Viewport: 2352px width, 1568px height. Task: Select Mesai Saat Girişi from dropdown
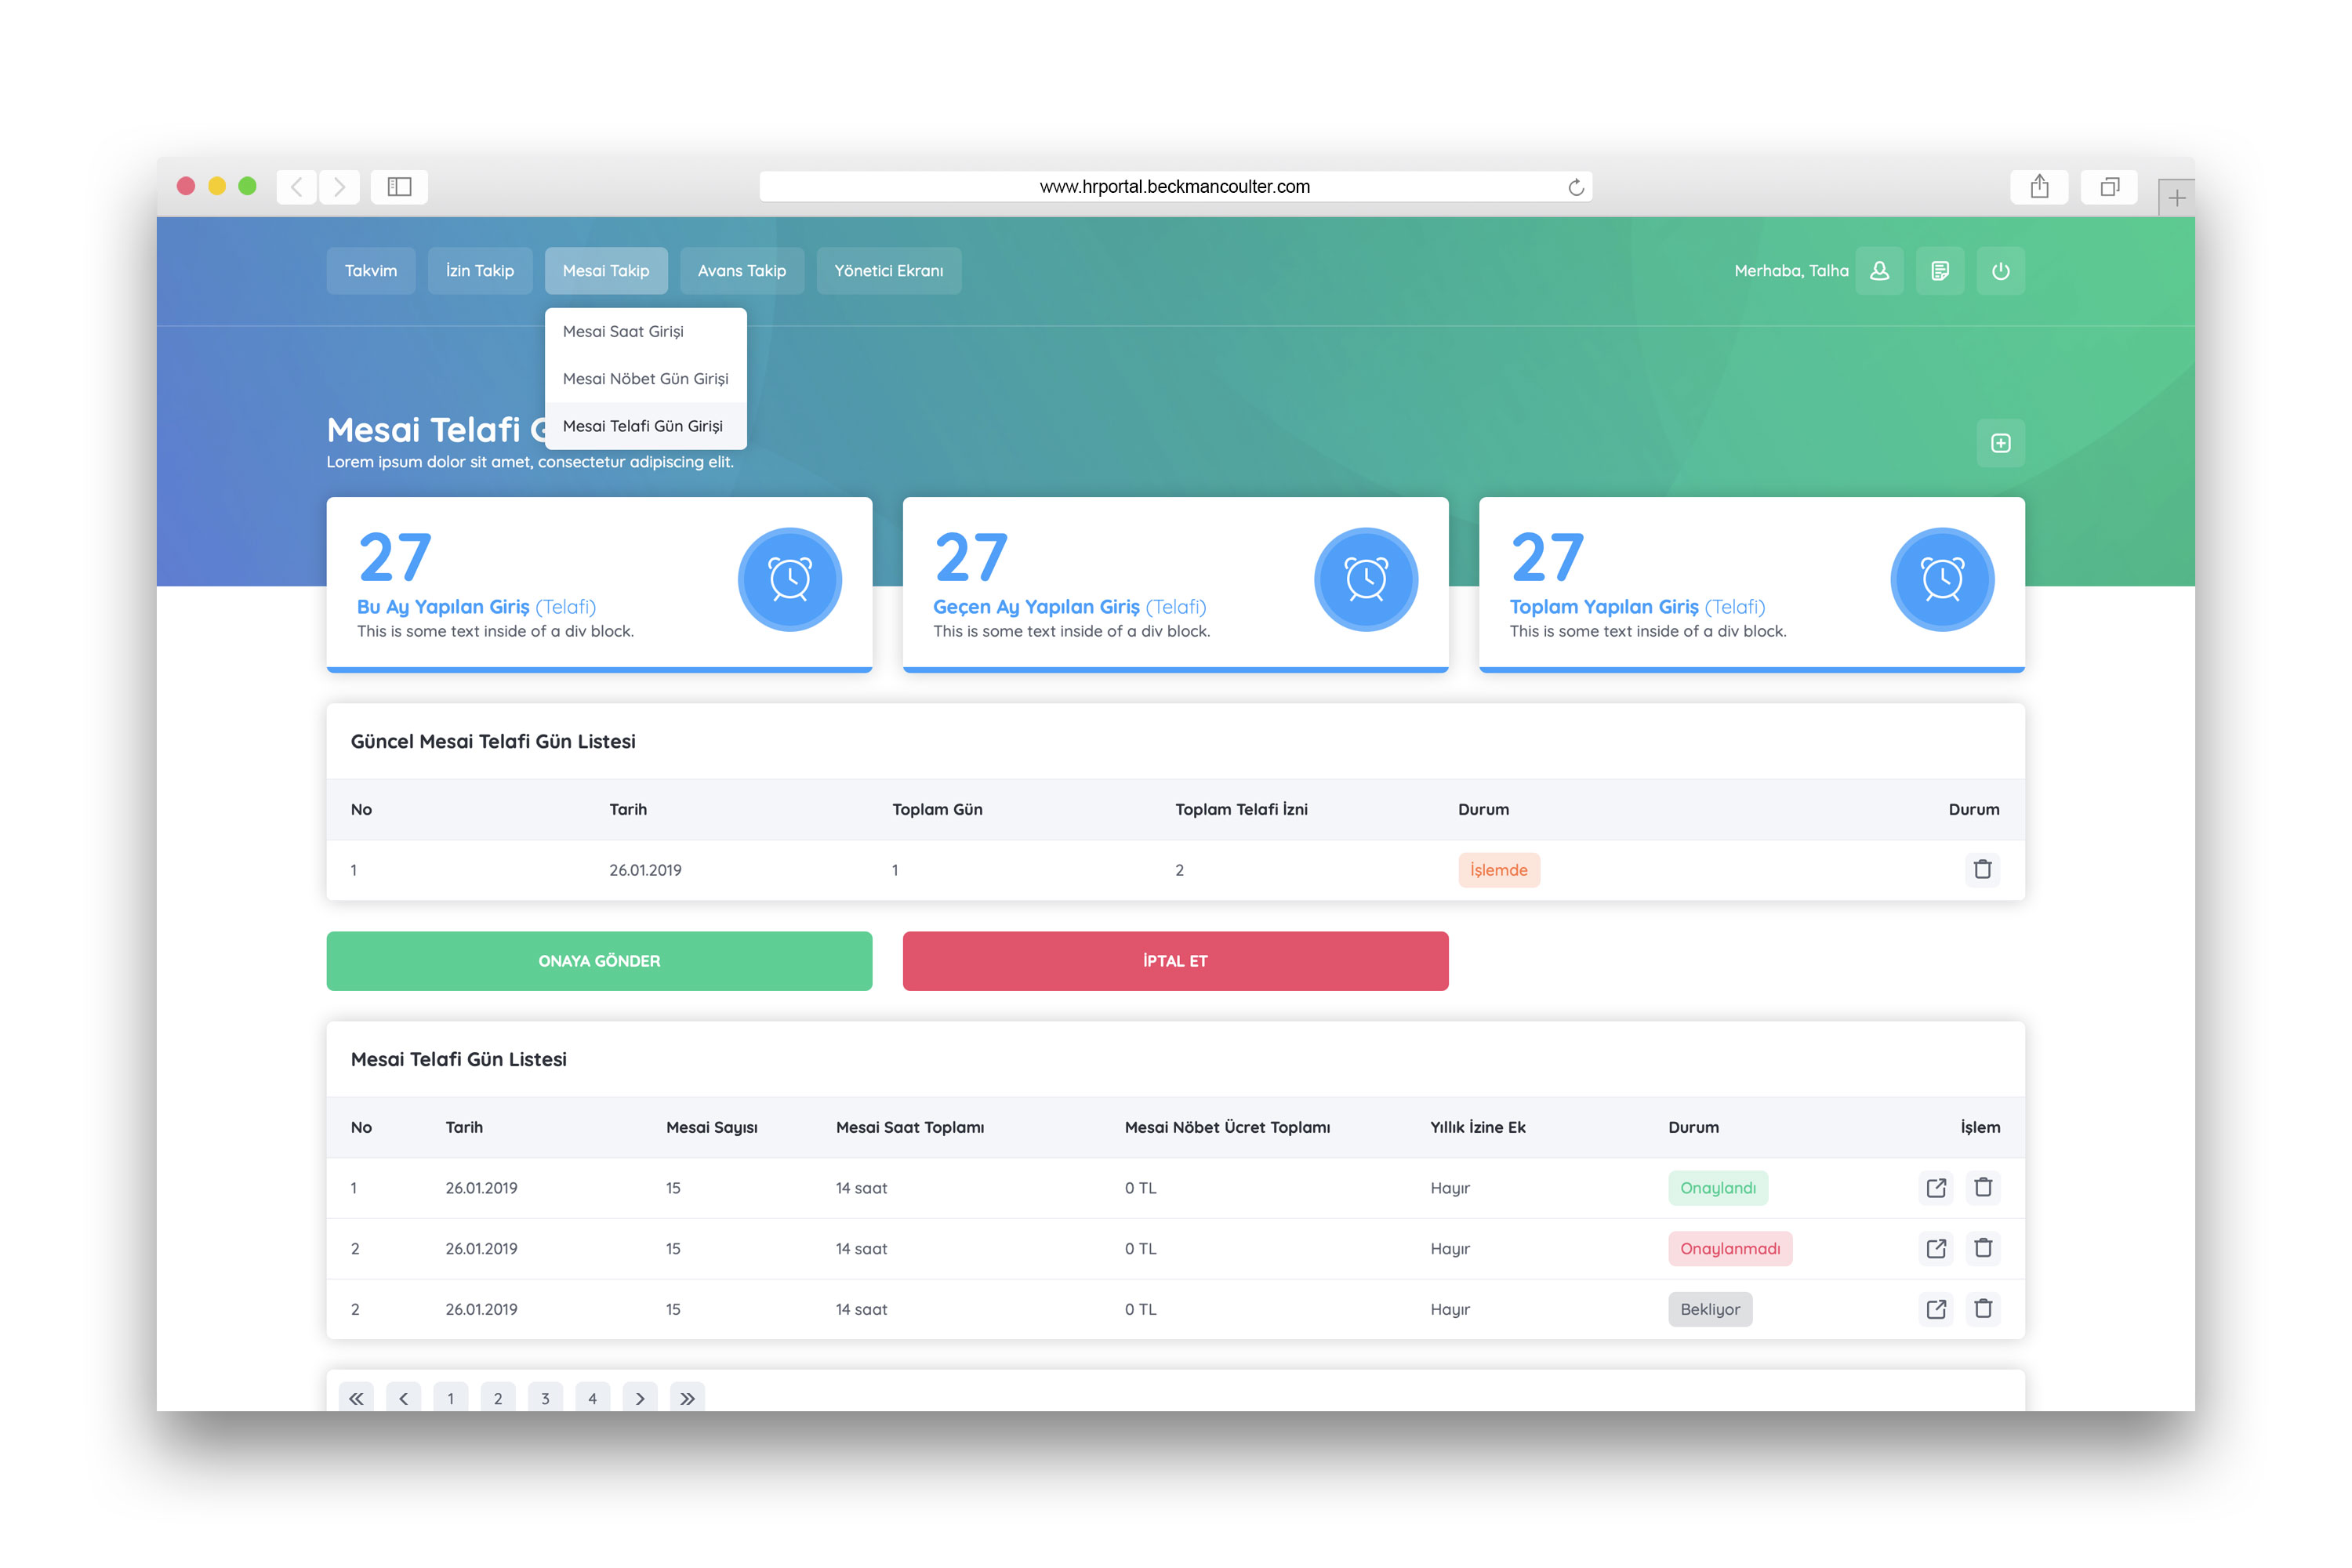(623, 331)
